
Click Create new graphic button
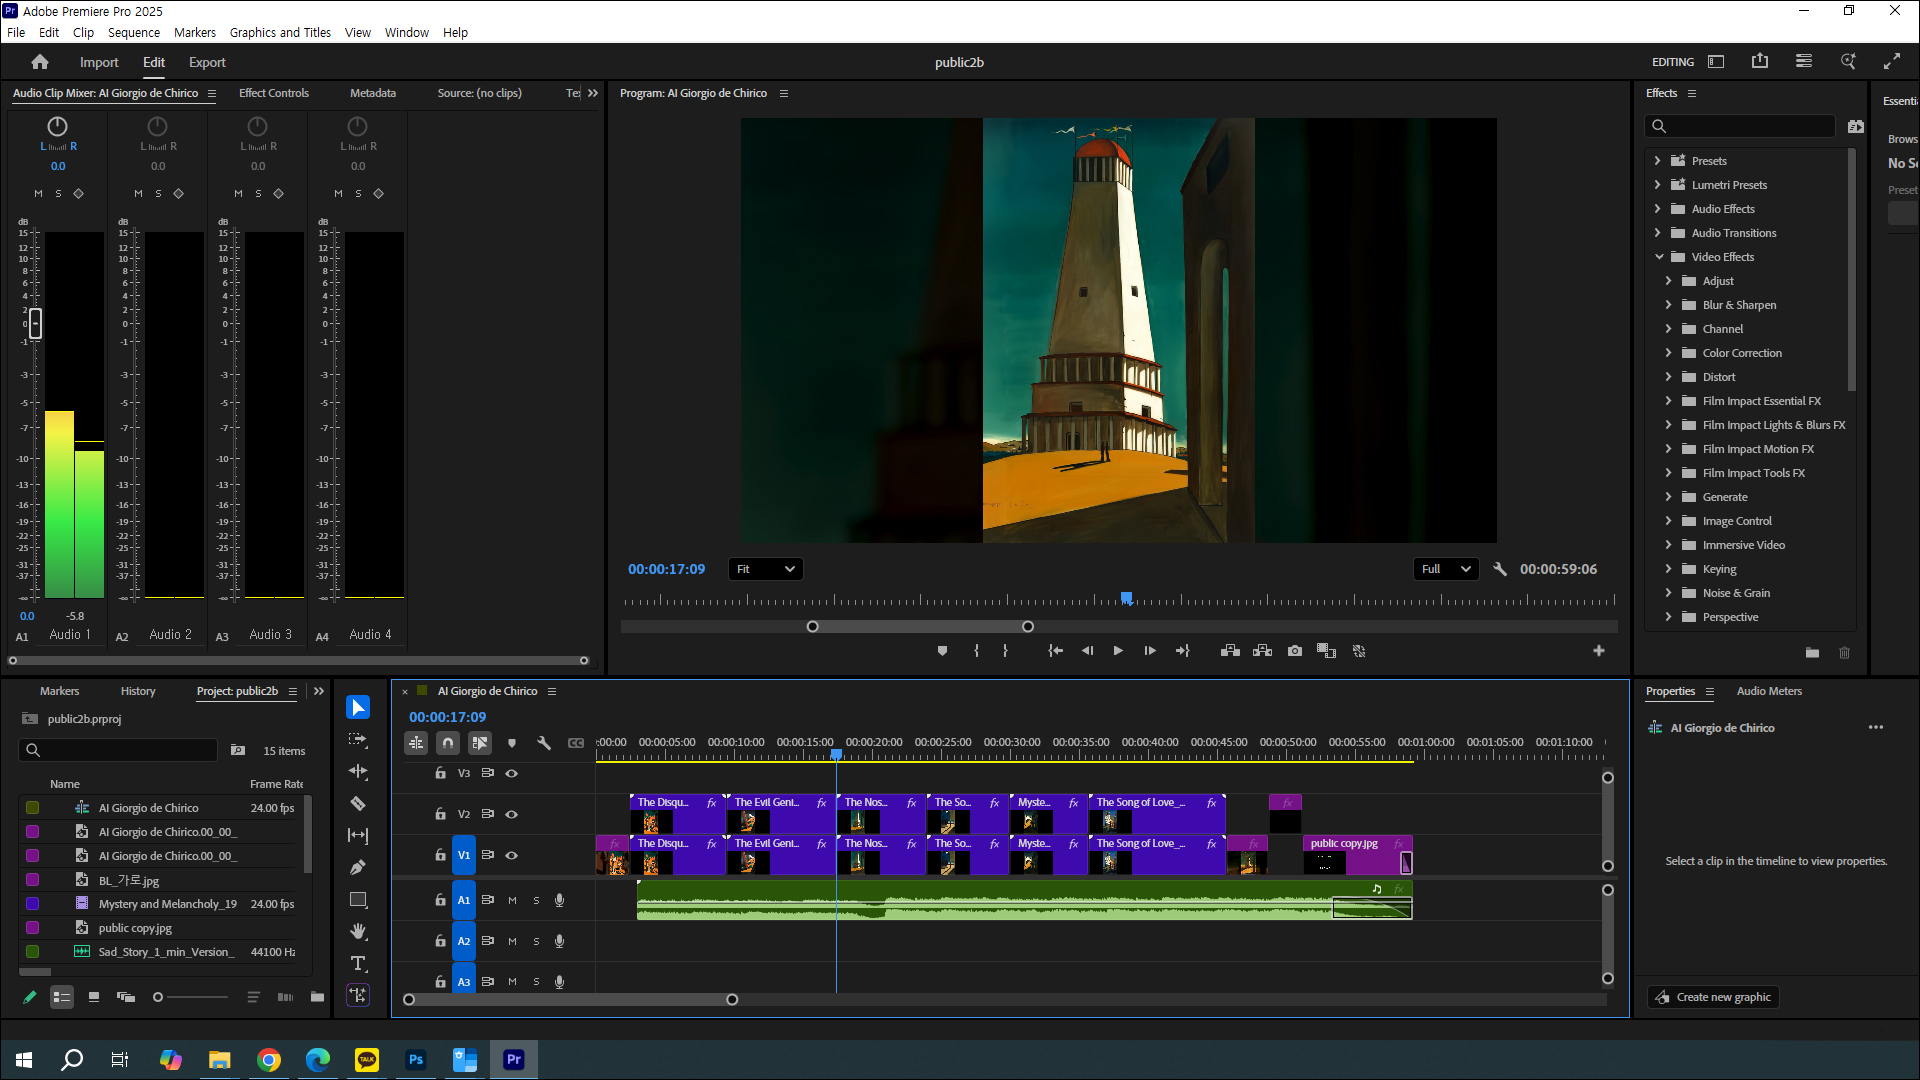pyautogui.click(x=1714, y=997)
